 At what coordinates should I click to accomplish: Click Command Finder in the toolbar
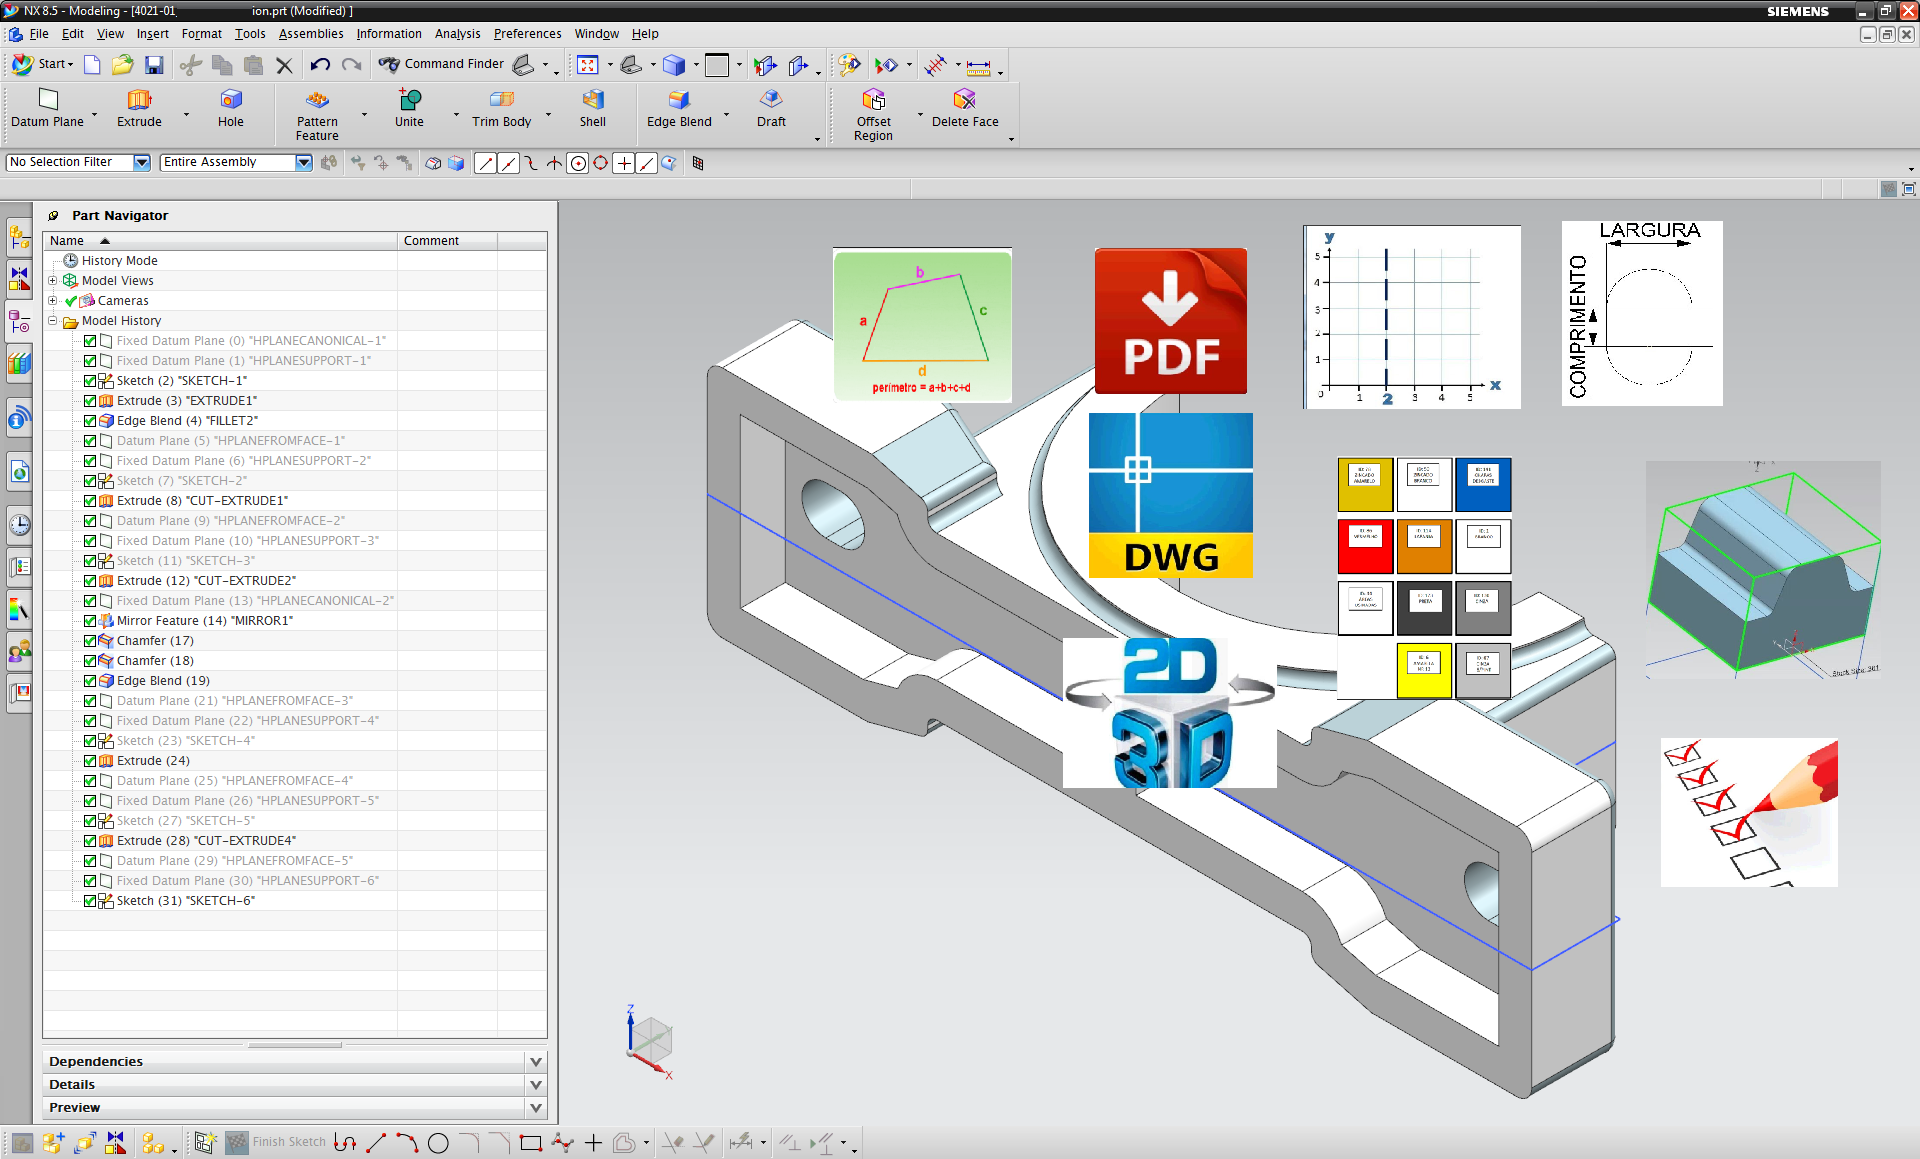[x=453, y=64]
